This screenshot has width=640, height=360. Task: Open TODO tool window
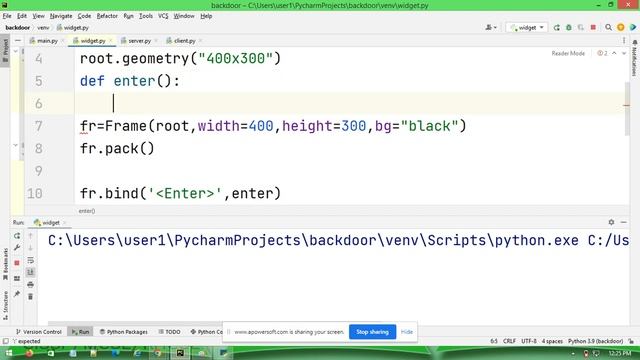[169, 332]
